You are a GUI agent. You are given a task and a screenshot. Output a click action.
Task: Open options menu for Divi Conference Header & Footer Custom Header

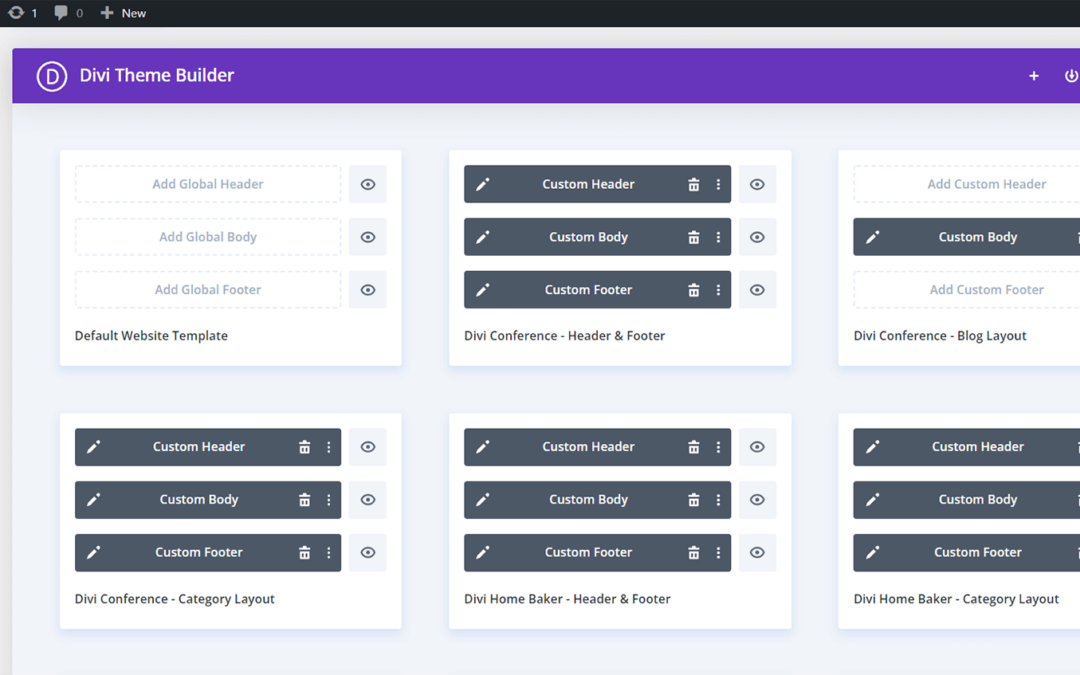718,185
